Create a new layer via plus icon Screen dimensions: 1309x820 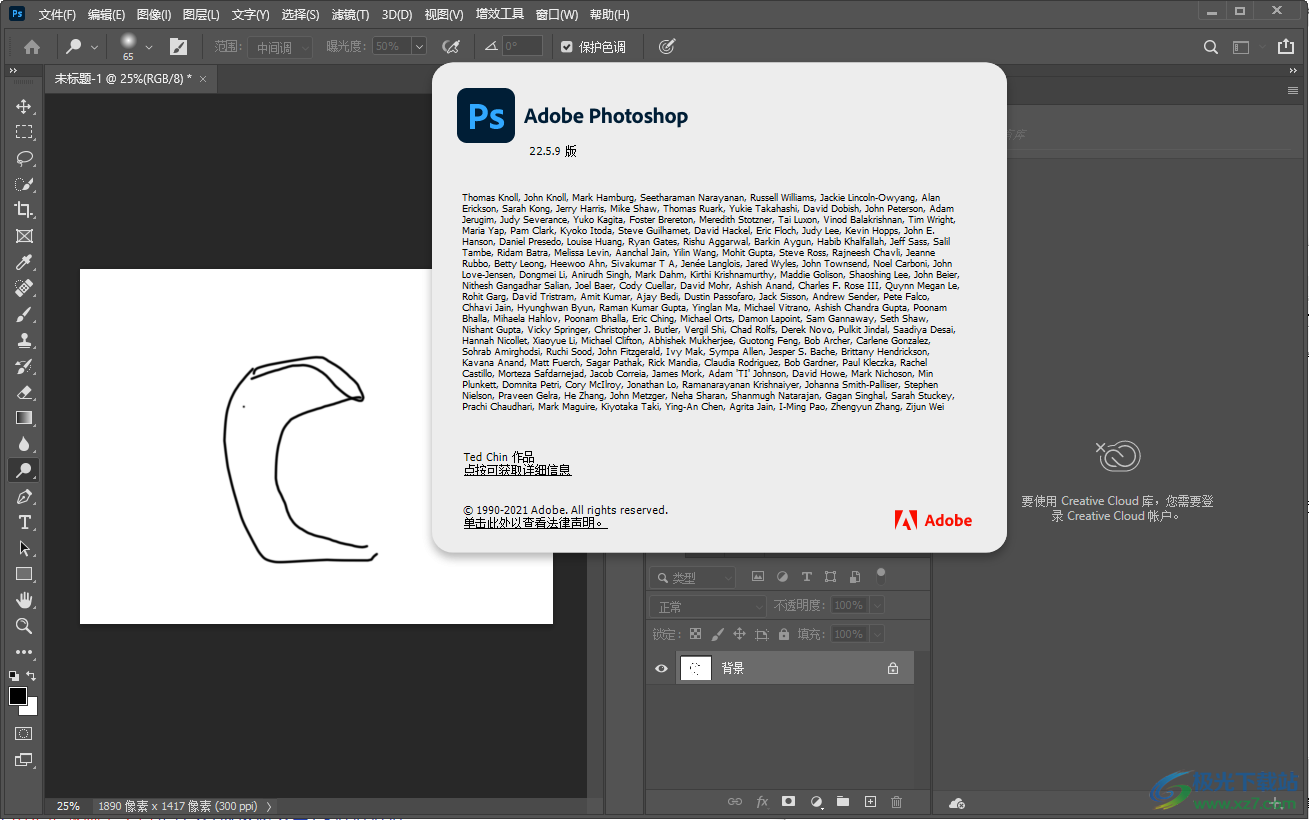(x=870, y=802)
